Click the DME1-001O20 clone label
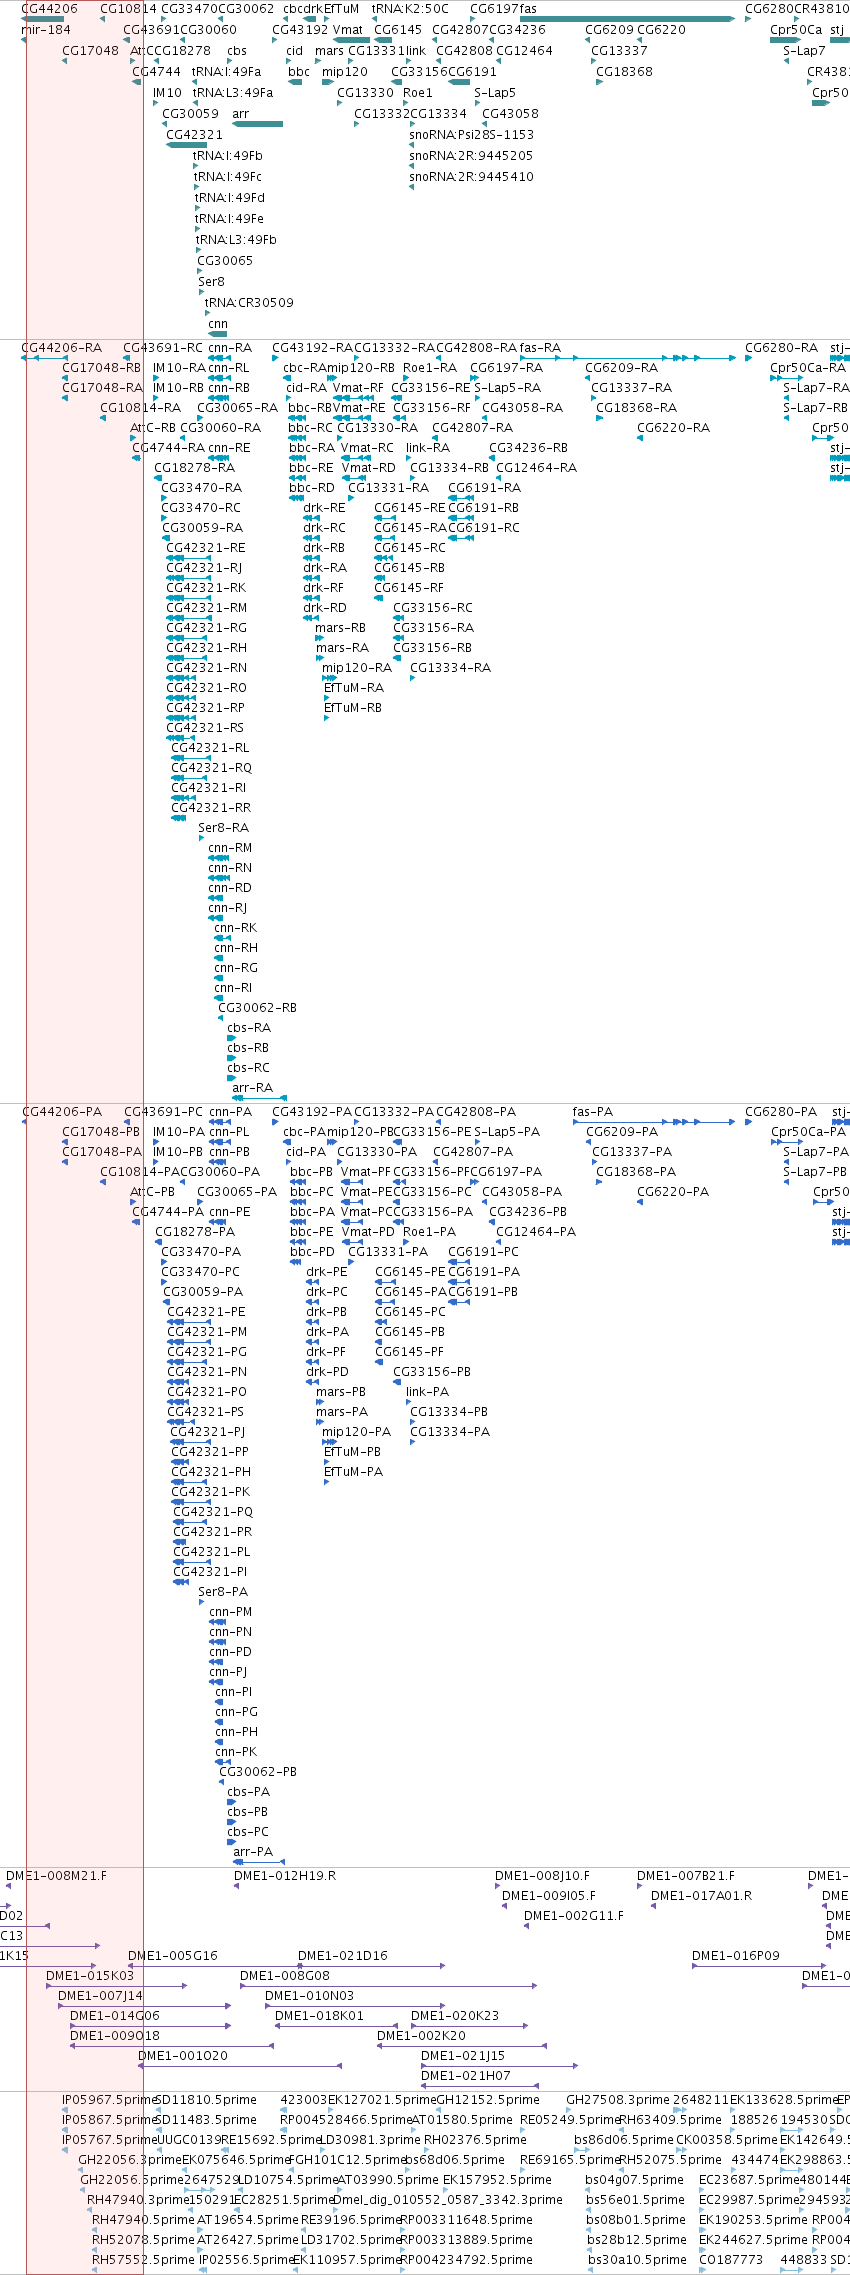Viewport: 850px width, 2275px height. click(183, 2056)
